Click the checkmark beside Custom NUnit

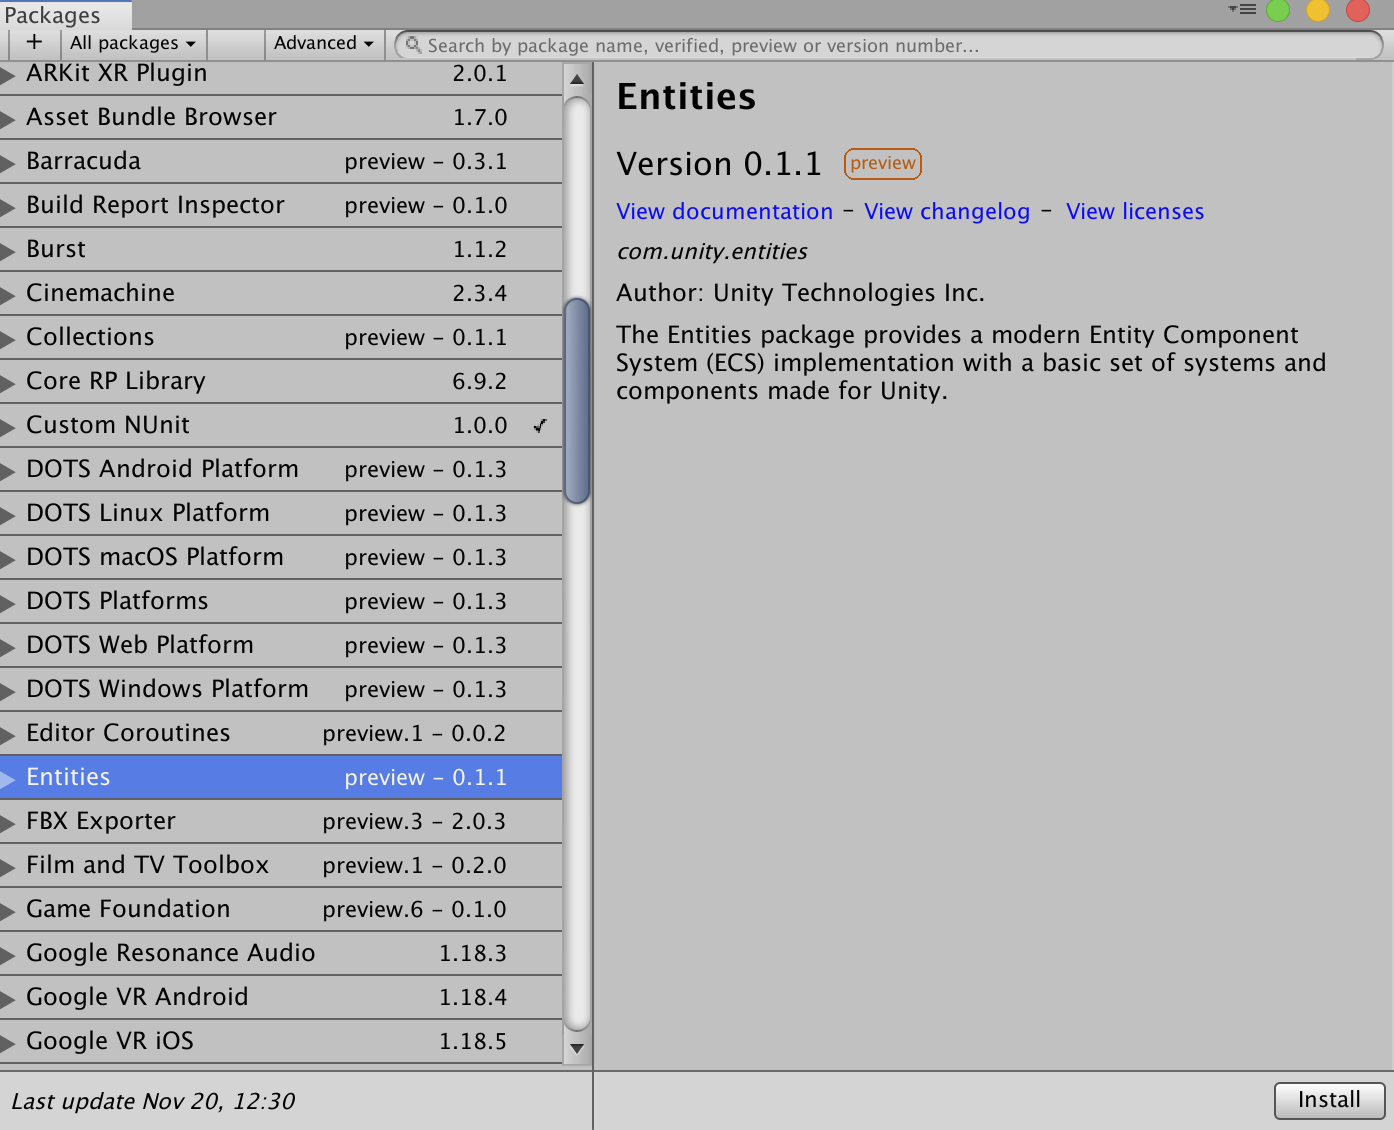point(540,425)
